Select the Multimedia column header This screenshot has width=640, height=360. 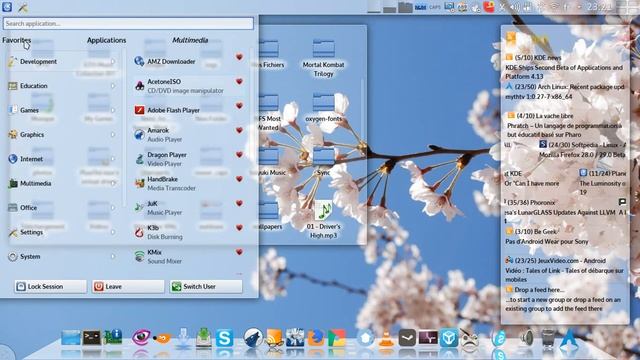click(x=190, y=40)
